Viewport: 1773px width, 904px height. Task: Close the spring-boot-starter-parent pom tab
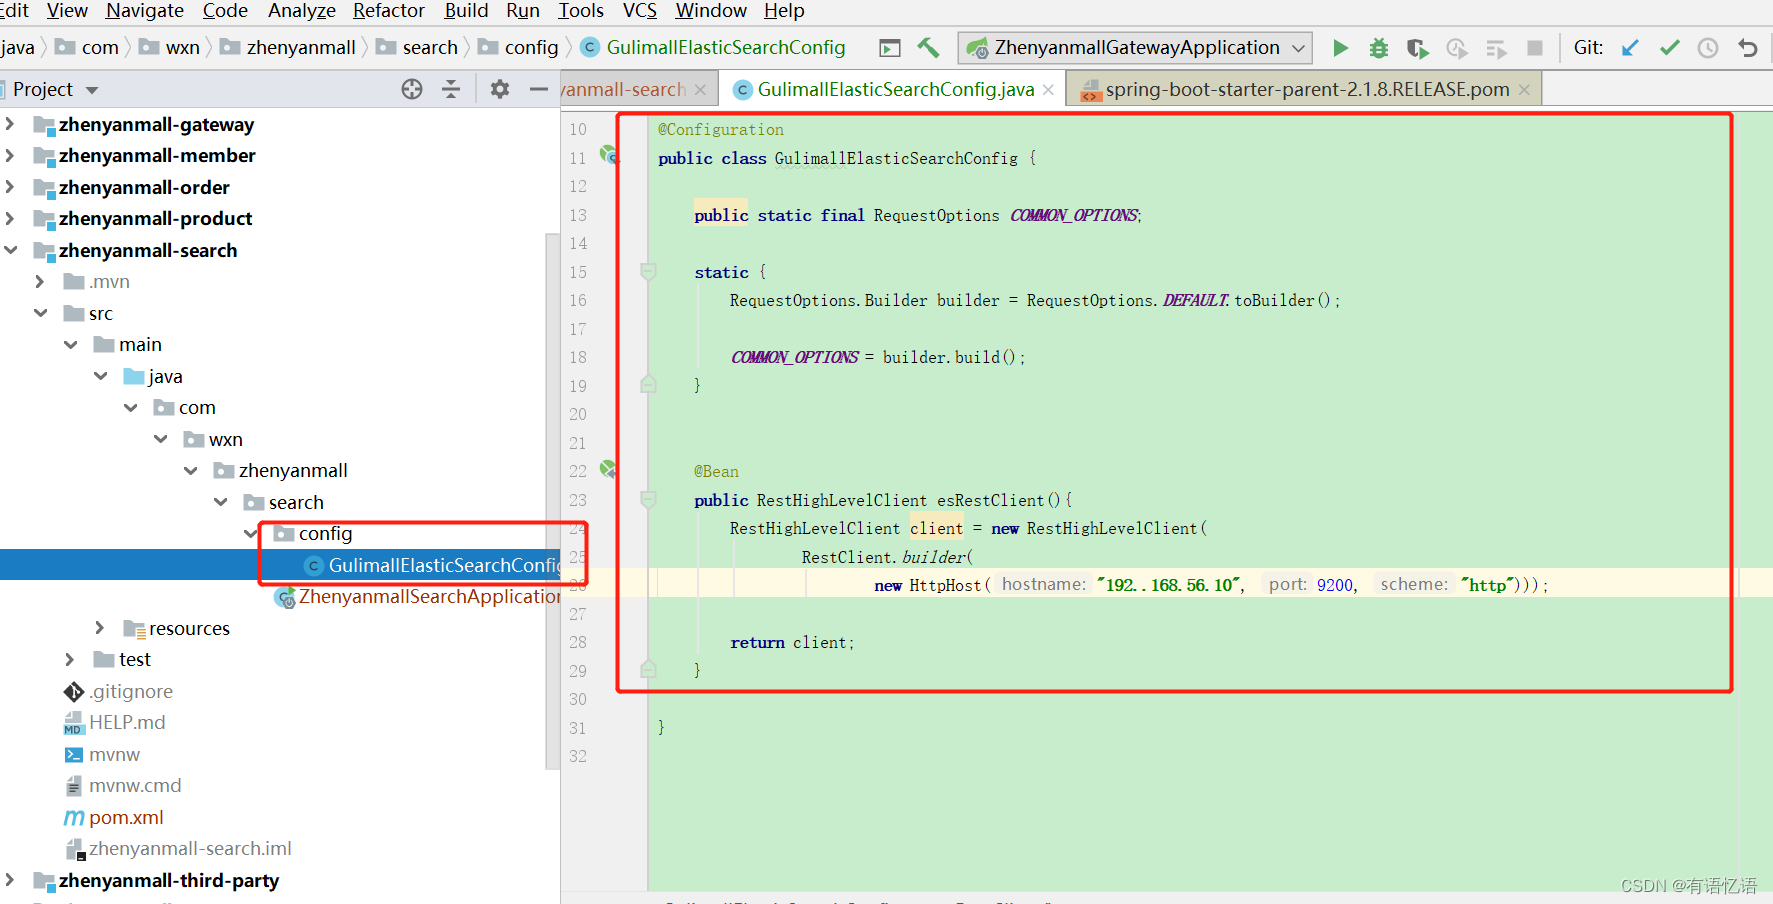[1524, 89]
